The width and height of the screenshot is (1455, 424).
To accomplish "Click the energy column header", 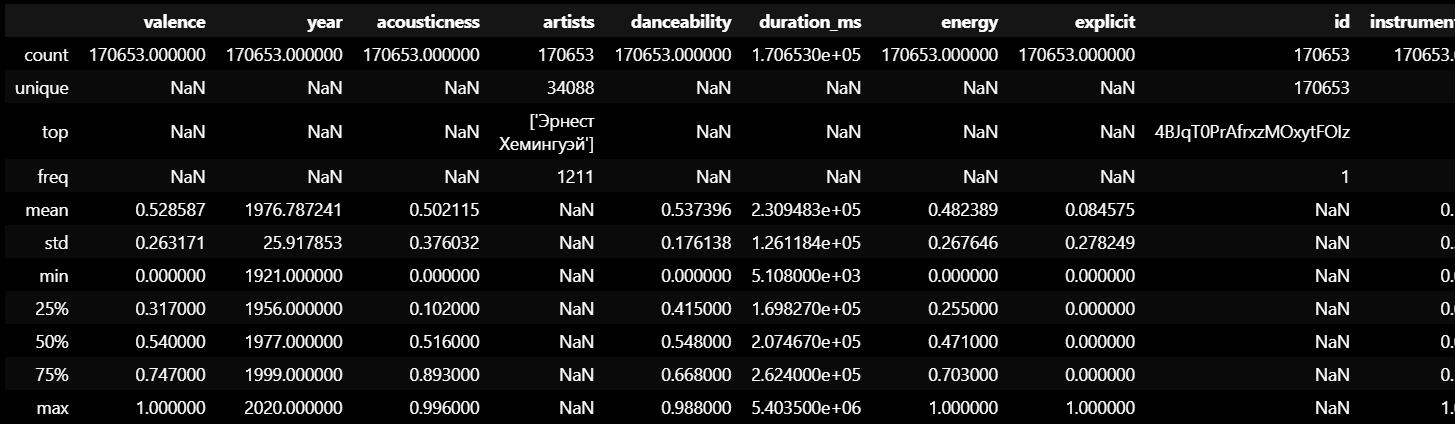I will [970, 21].
